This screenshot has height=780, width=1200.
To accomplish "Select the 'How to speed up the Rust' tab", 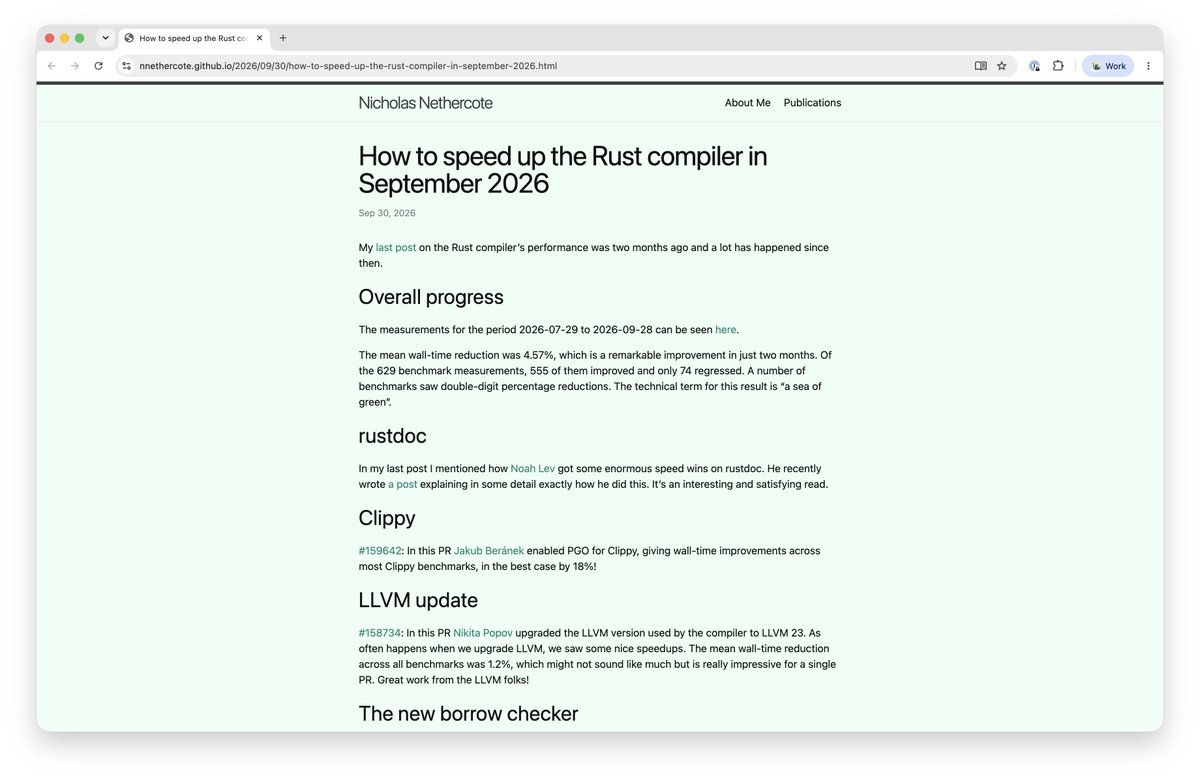I will (195, 38).
